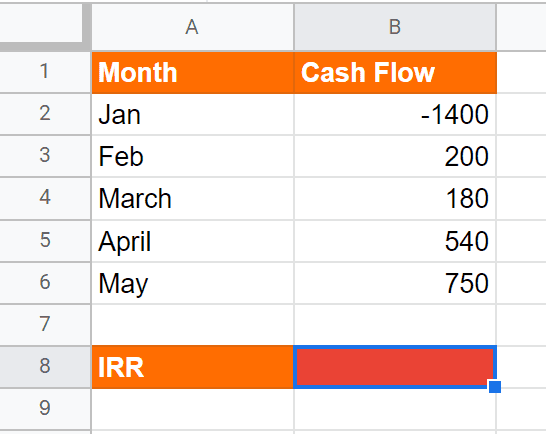The image size is (546, 434).
Task: Click the 'Cash Flow' header cell
Action: (x=395, y=72)
